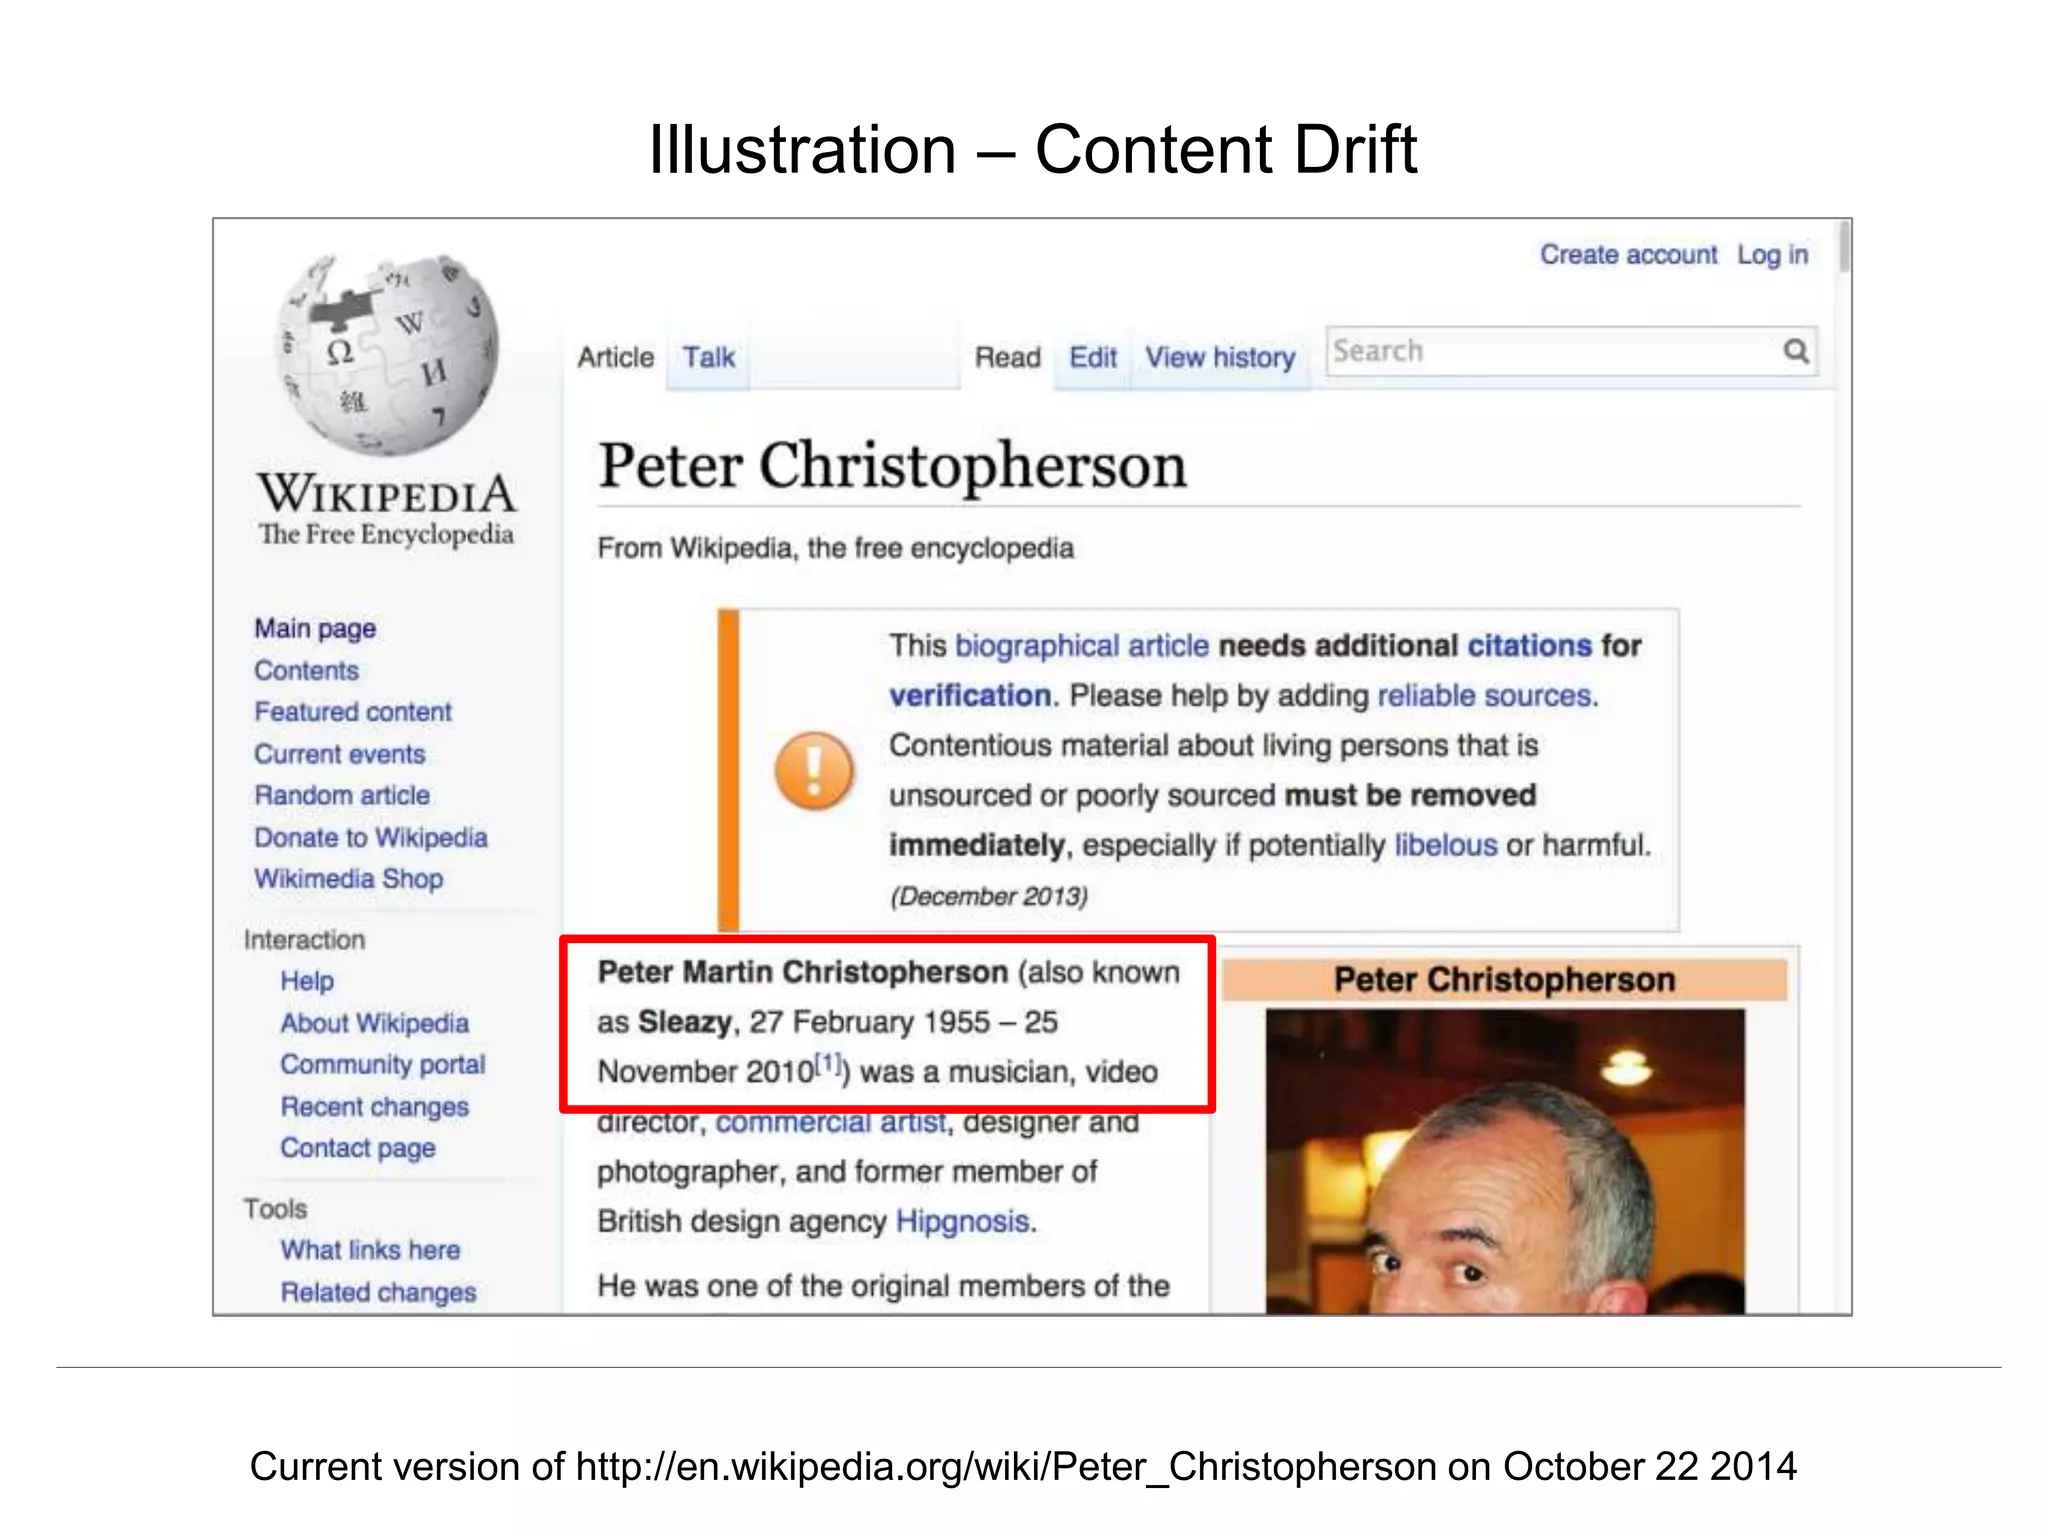
Task: Click the footnote [1] reference
Action: coord(828,1064)
